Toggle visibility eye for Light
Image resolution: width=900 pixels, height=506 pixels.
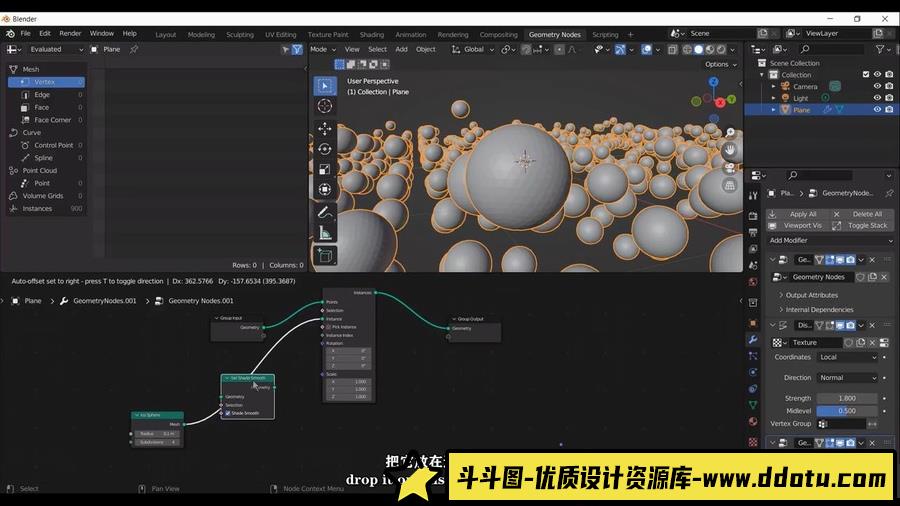(877, 98)
